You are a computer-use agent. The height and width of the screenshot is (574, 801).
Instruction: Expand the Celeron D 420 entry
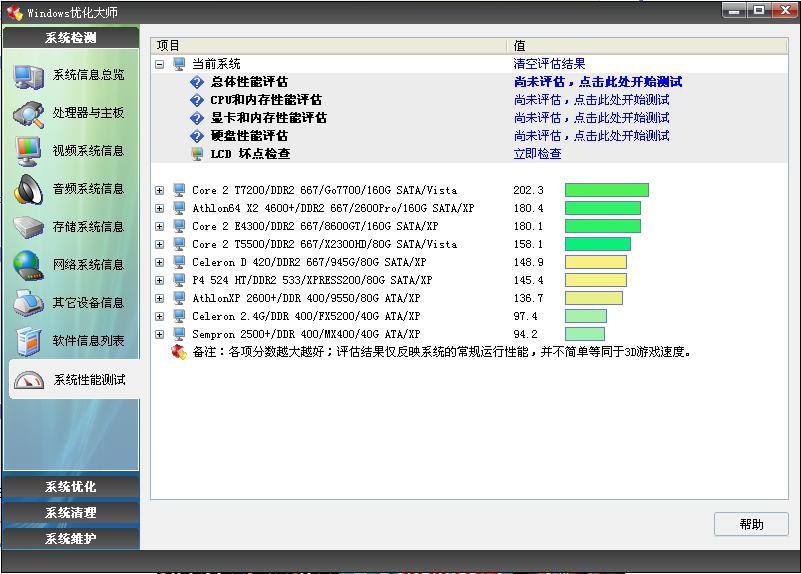(159, 262)
